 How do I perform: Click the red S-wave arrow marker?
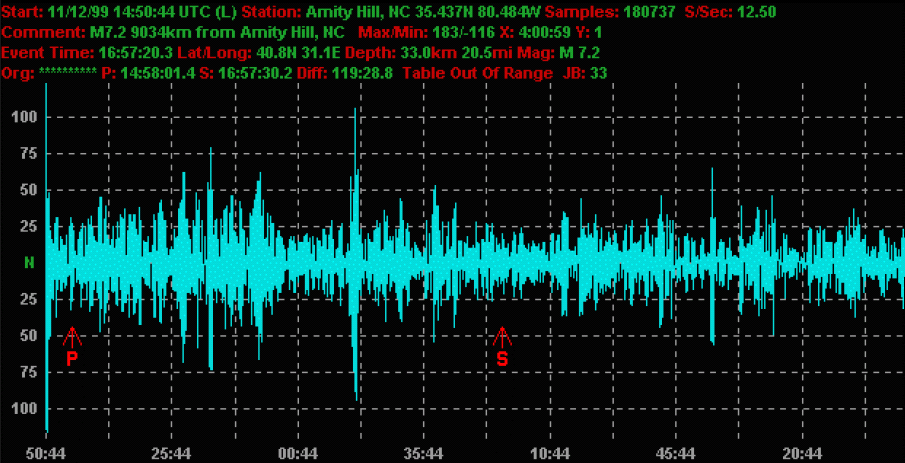pyautogui.click(x=502, y=335)
